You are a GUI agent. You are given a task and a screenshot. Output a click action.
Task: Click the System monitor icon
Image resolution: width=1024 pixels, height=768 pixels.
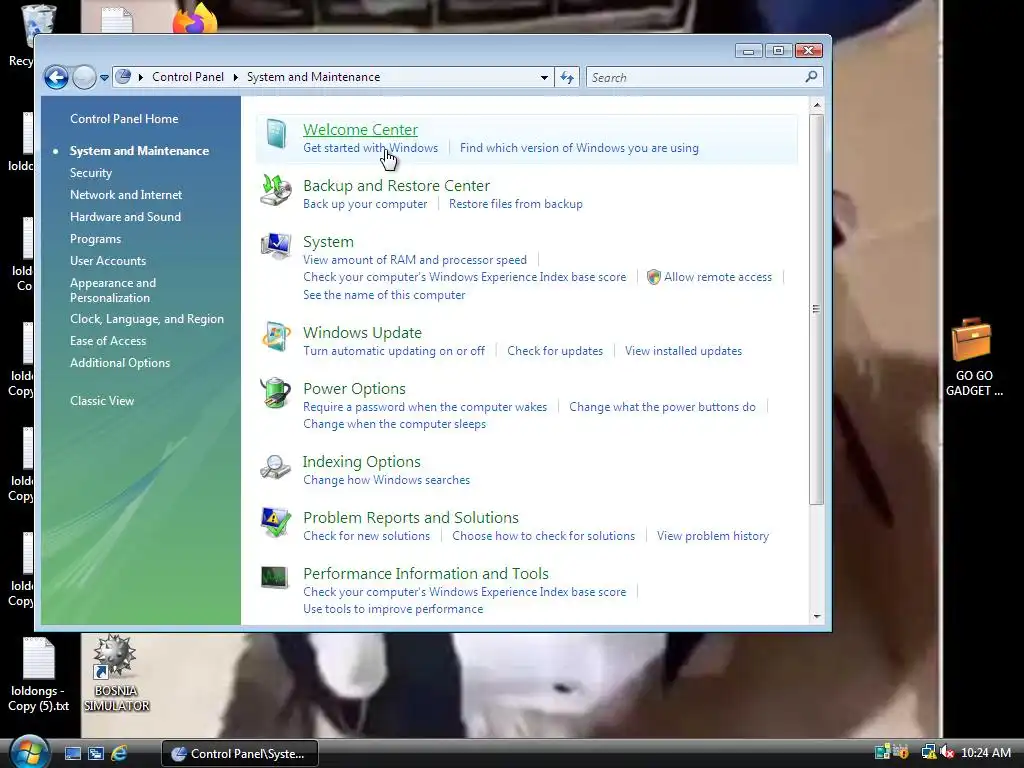(276, 246)
